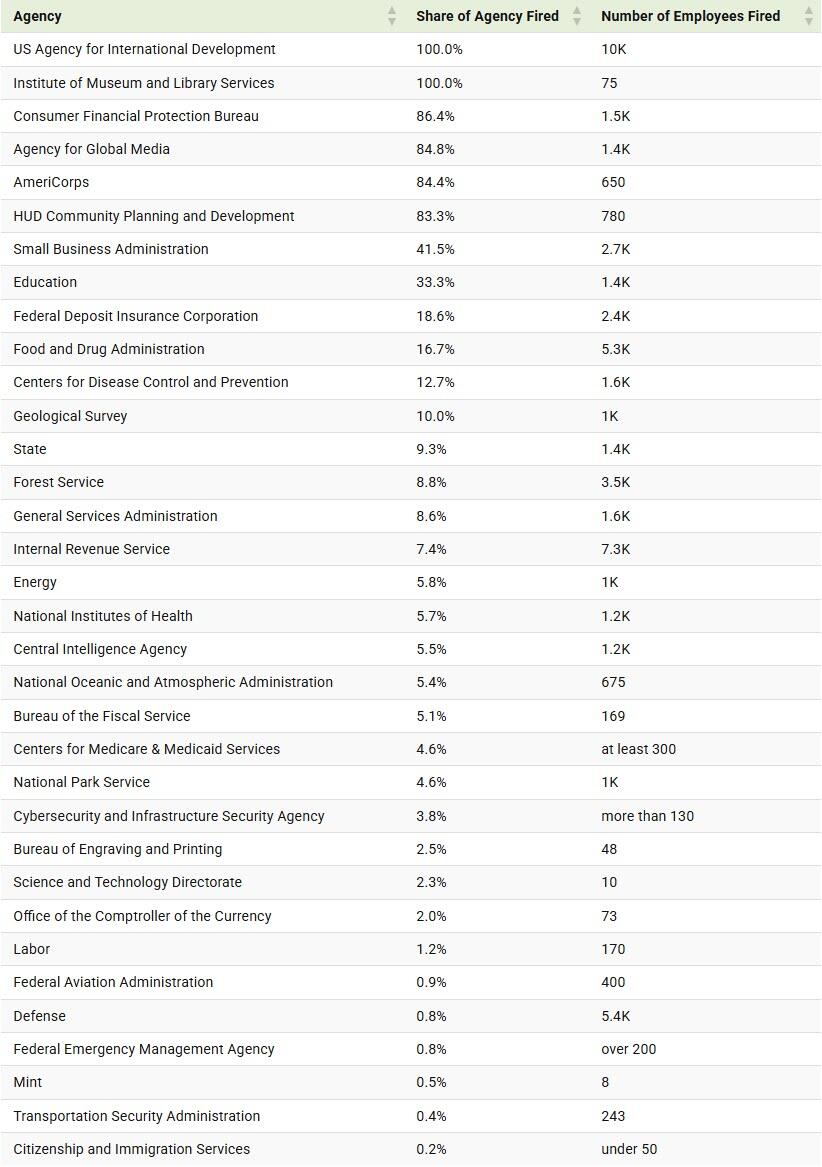Click the Consumer Financial Protection Bureau cell
The height and width of the screenshot is (1167, 822).
(136, 116)
